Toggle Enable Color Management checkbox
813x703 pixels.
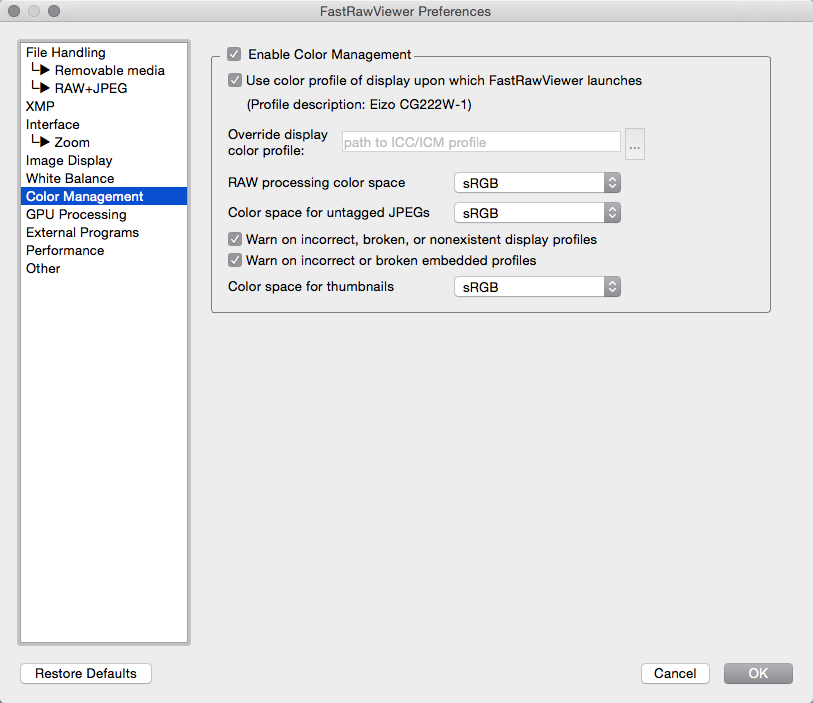coord(234,54)
